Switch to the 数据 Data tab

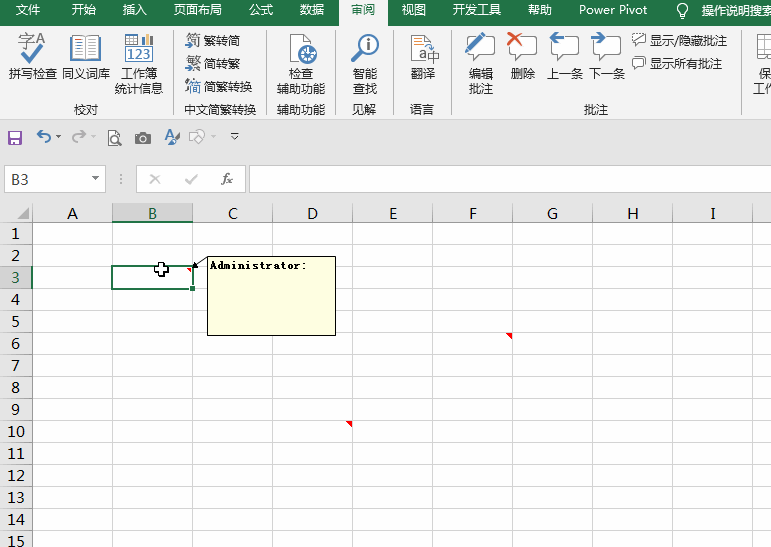pyautogui.click(x=312, y=10)
